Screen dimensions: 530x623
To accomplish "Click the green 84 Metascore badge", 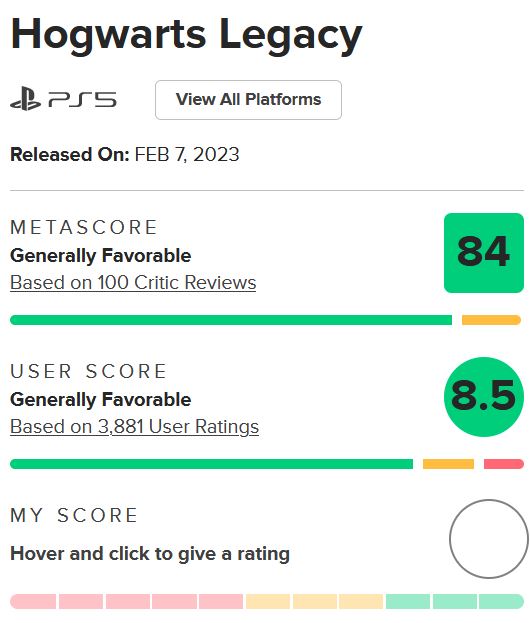I will (x=484, y=253).
